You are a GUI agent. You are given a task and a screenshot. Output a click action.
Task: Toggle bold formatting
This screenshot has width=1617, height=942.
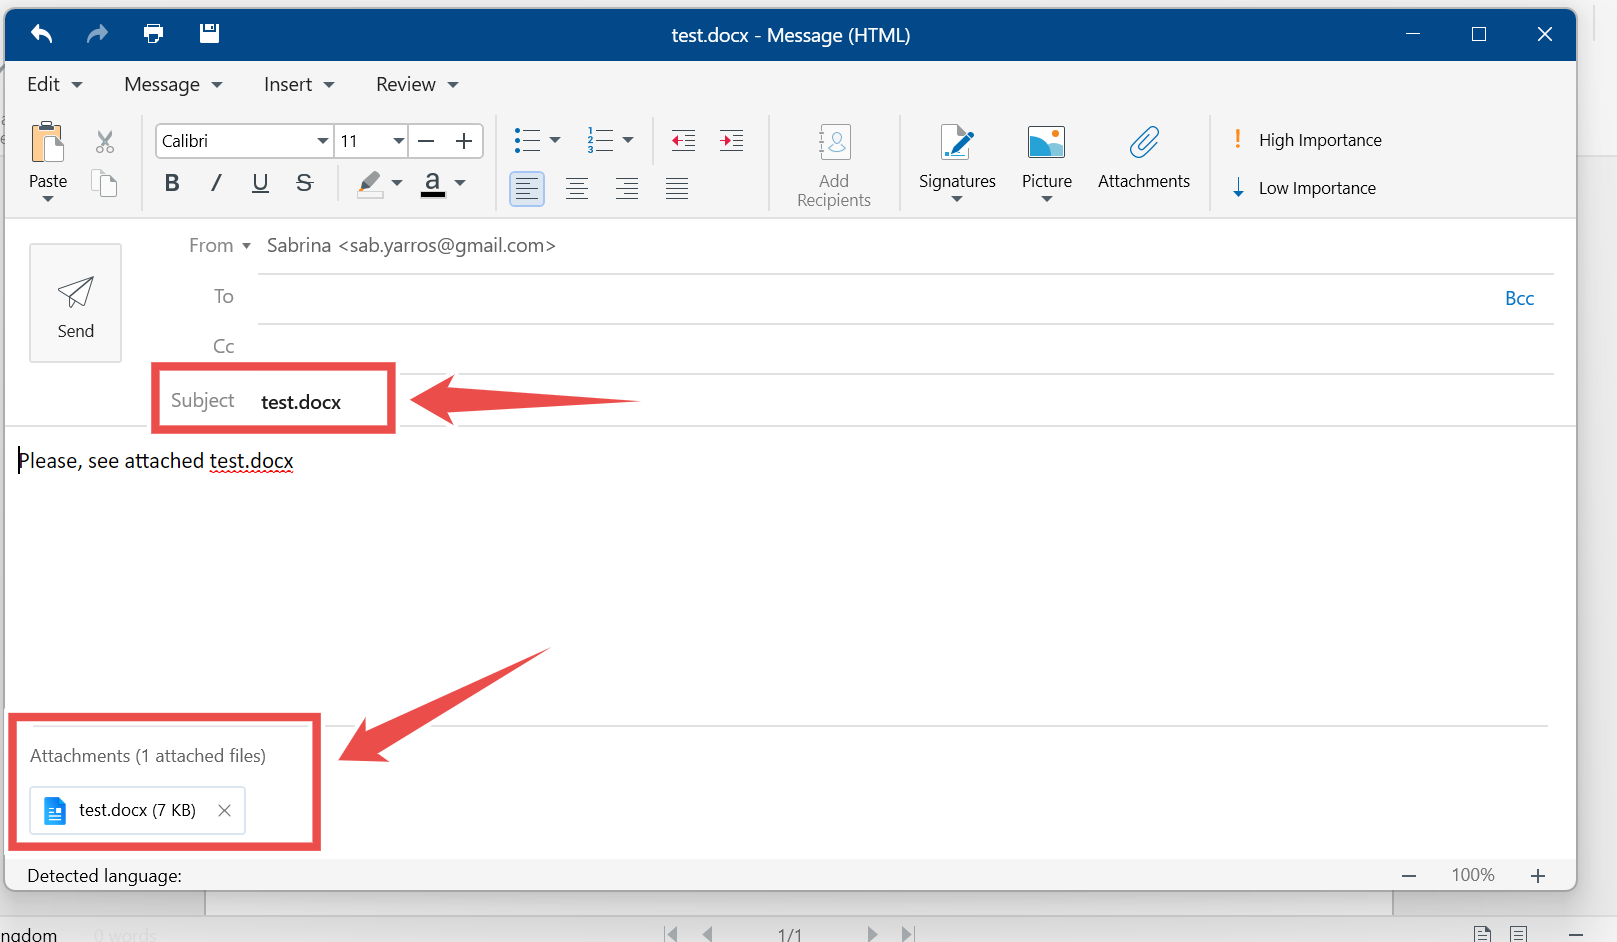click(171, 183)
